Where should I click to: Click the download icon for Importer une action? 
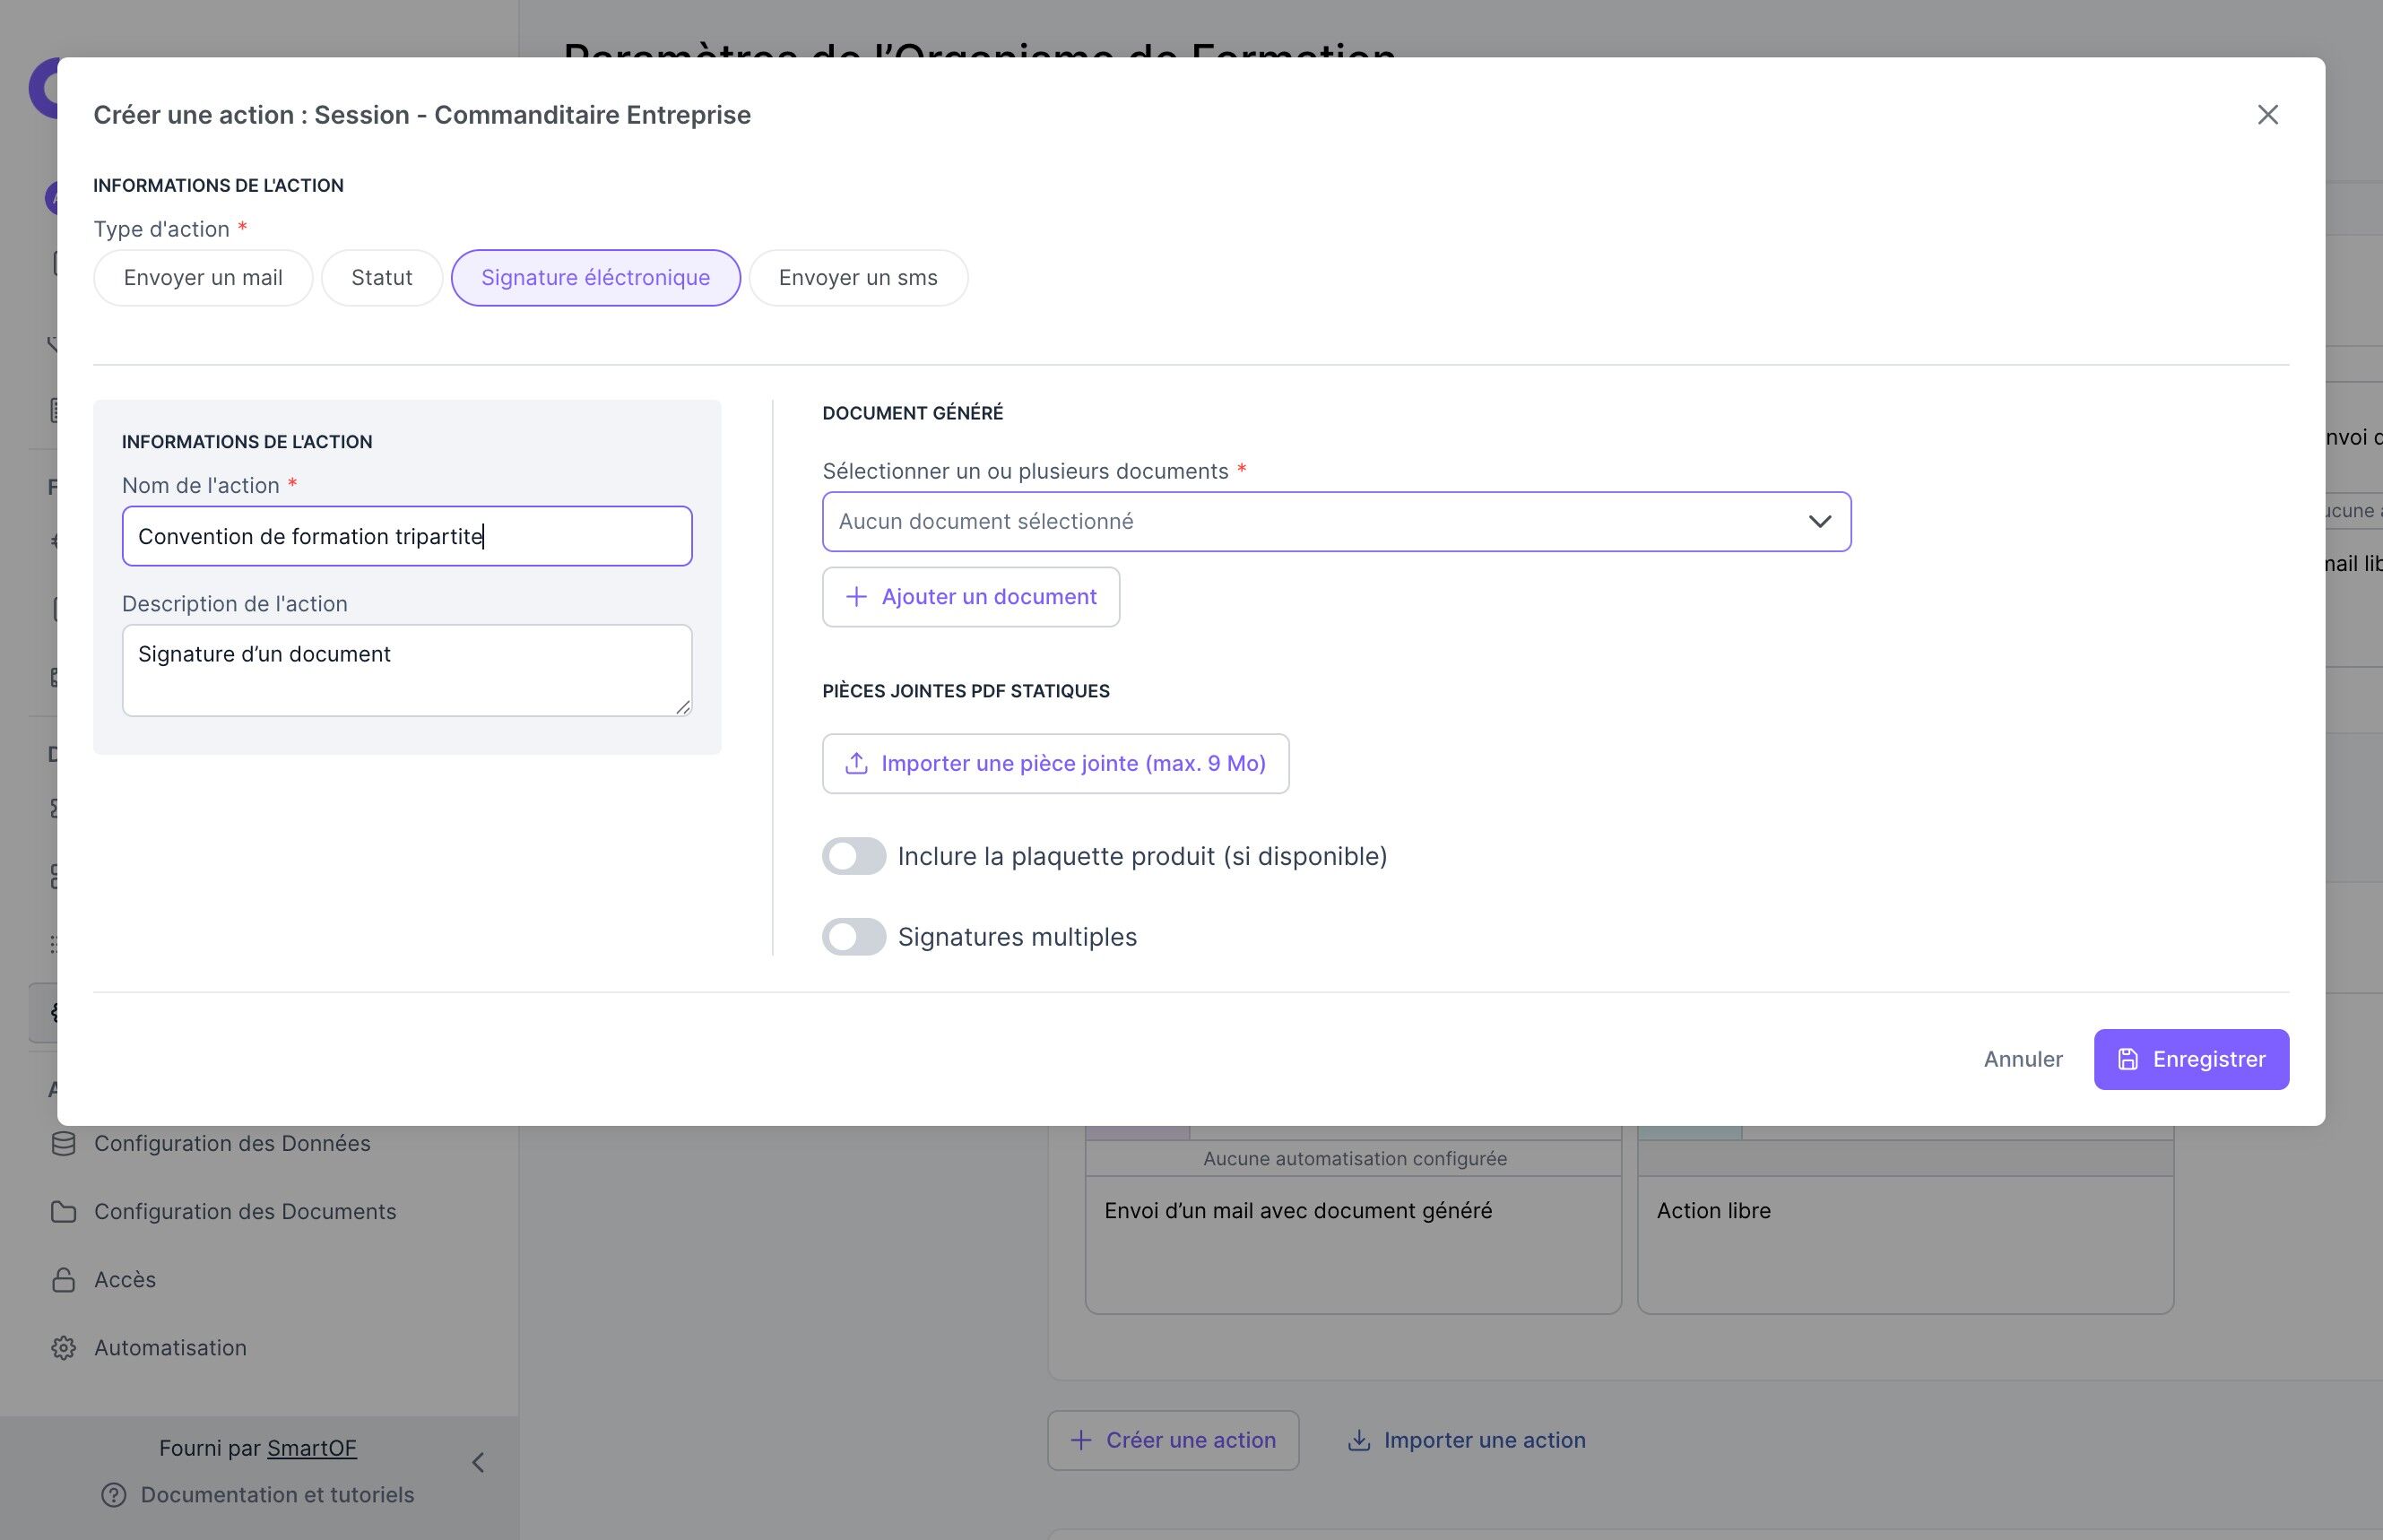[1358, 1440]
